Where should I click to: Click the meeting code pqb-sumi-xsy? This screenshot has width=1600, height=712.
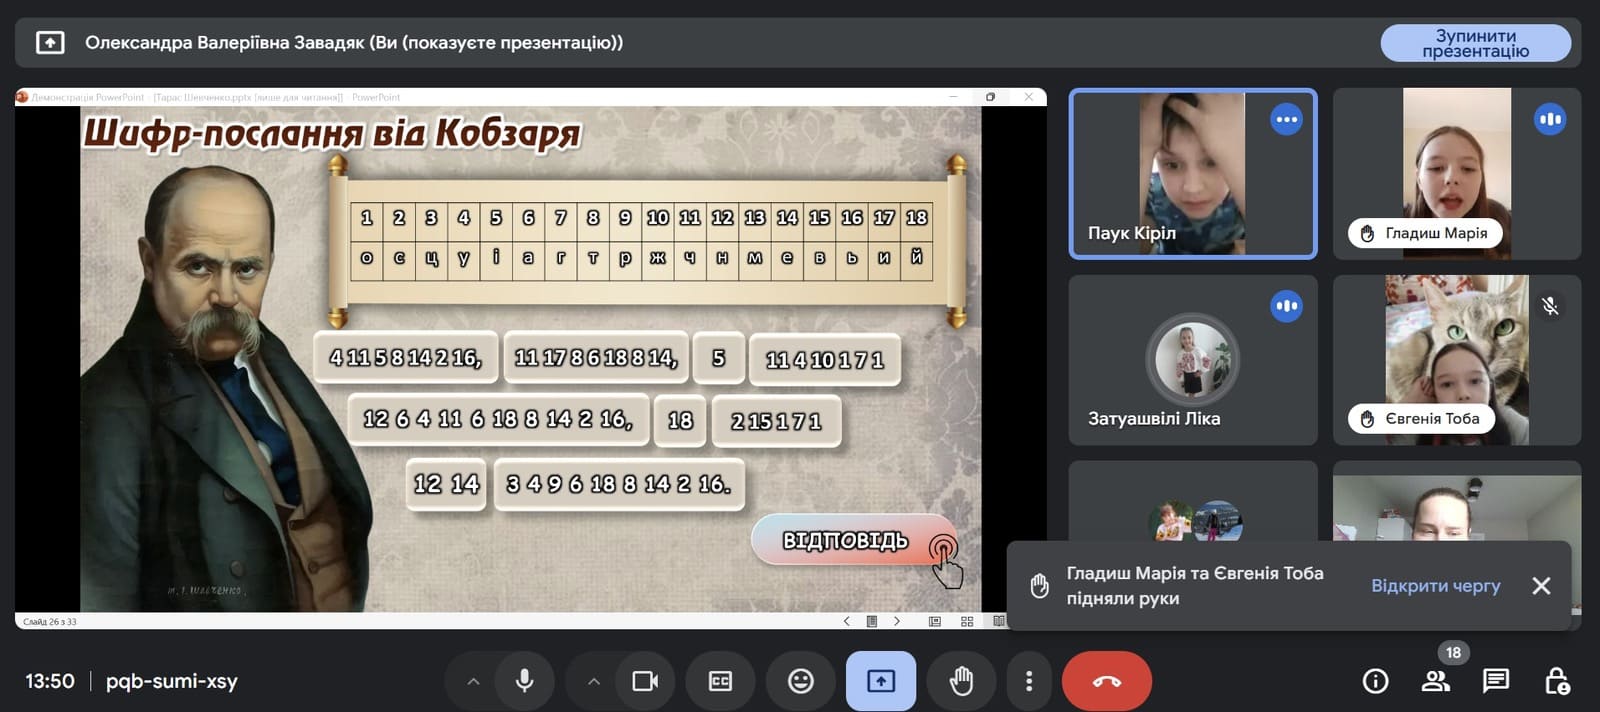pos(172,681)
